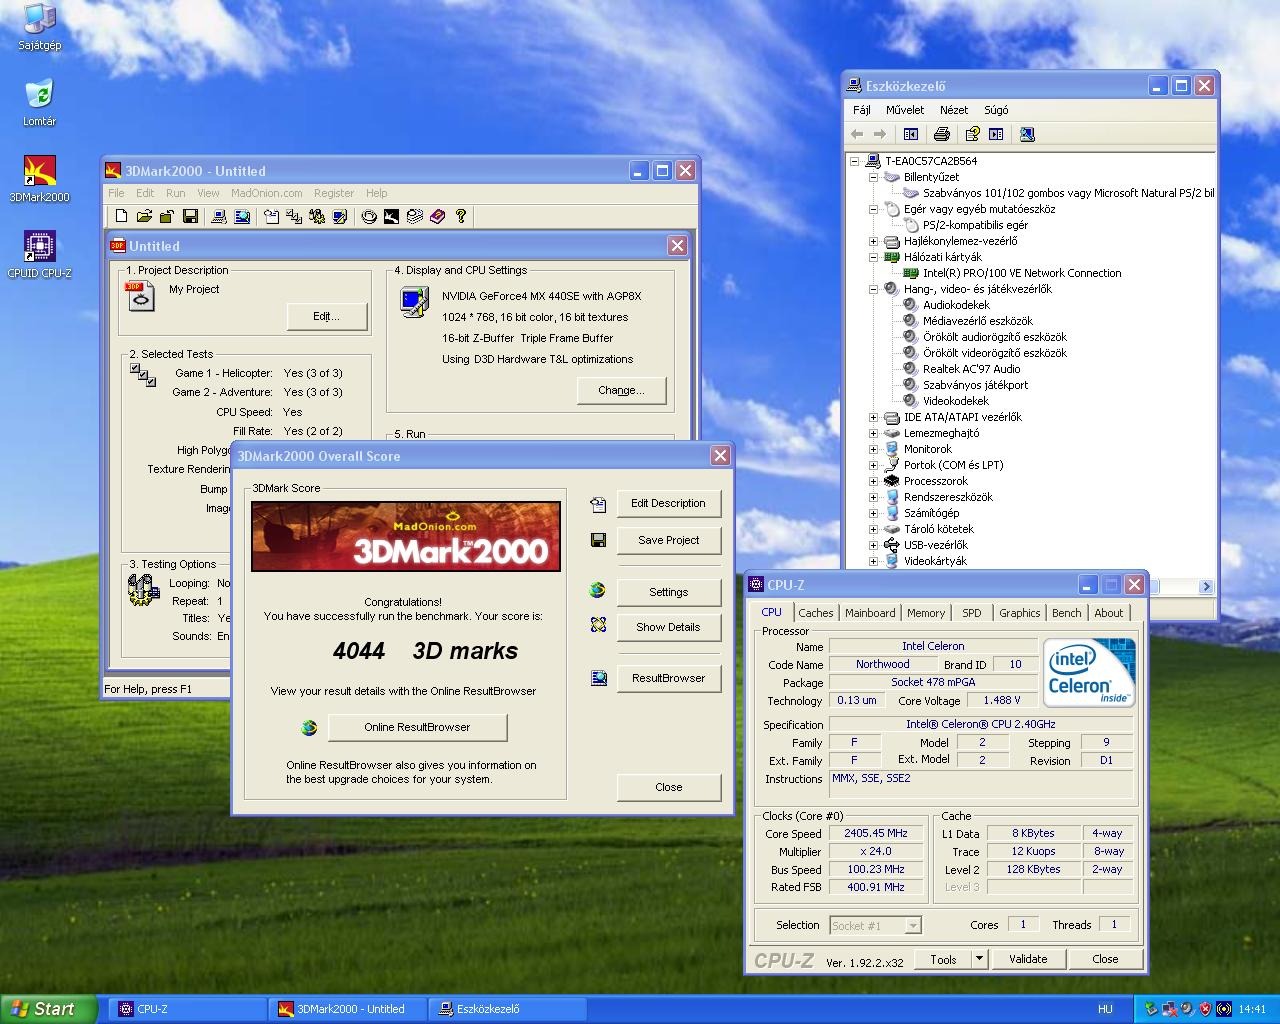This screenshot has width=1280, height=1024.
Task: Switch to the Mainboard tab in CPU-Z
Action: [x=870, y=613]
